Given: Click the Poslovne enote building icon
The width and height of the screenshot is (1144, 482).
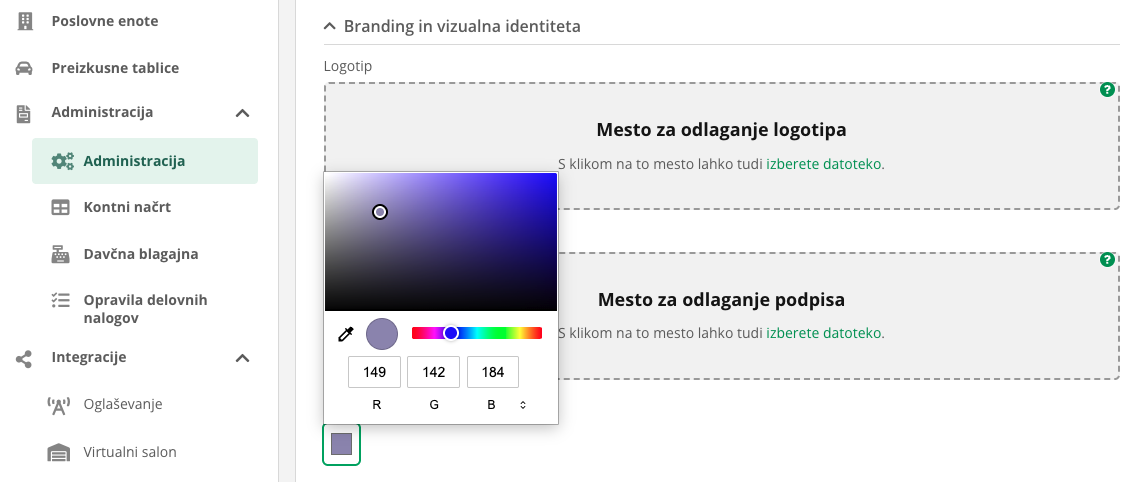Looking at the screenshot, I should coord(25,21).
